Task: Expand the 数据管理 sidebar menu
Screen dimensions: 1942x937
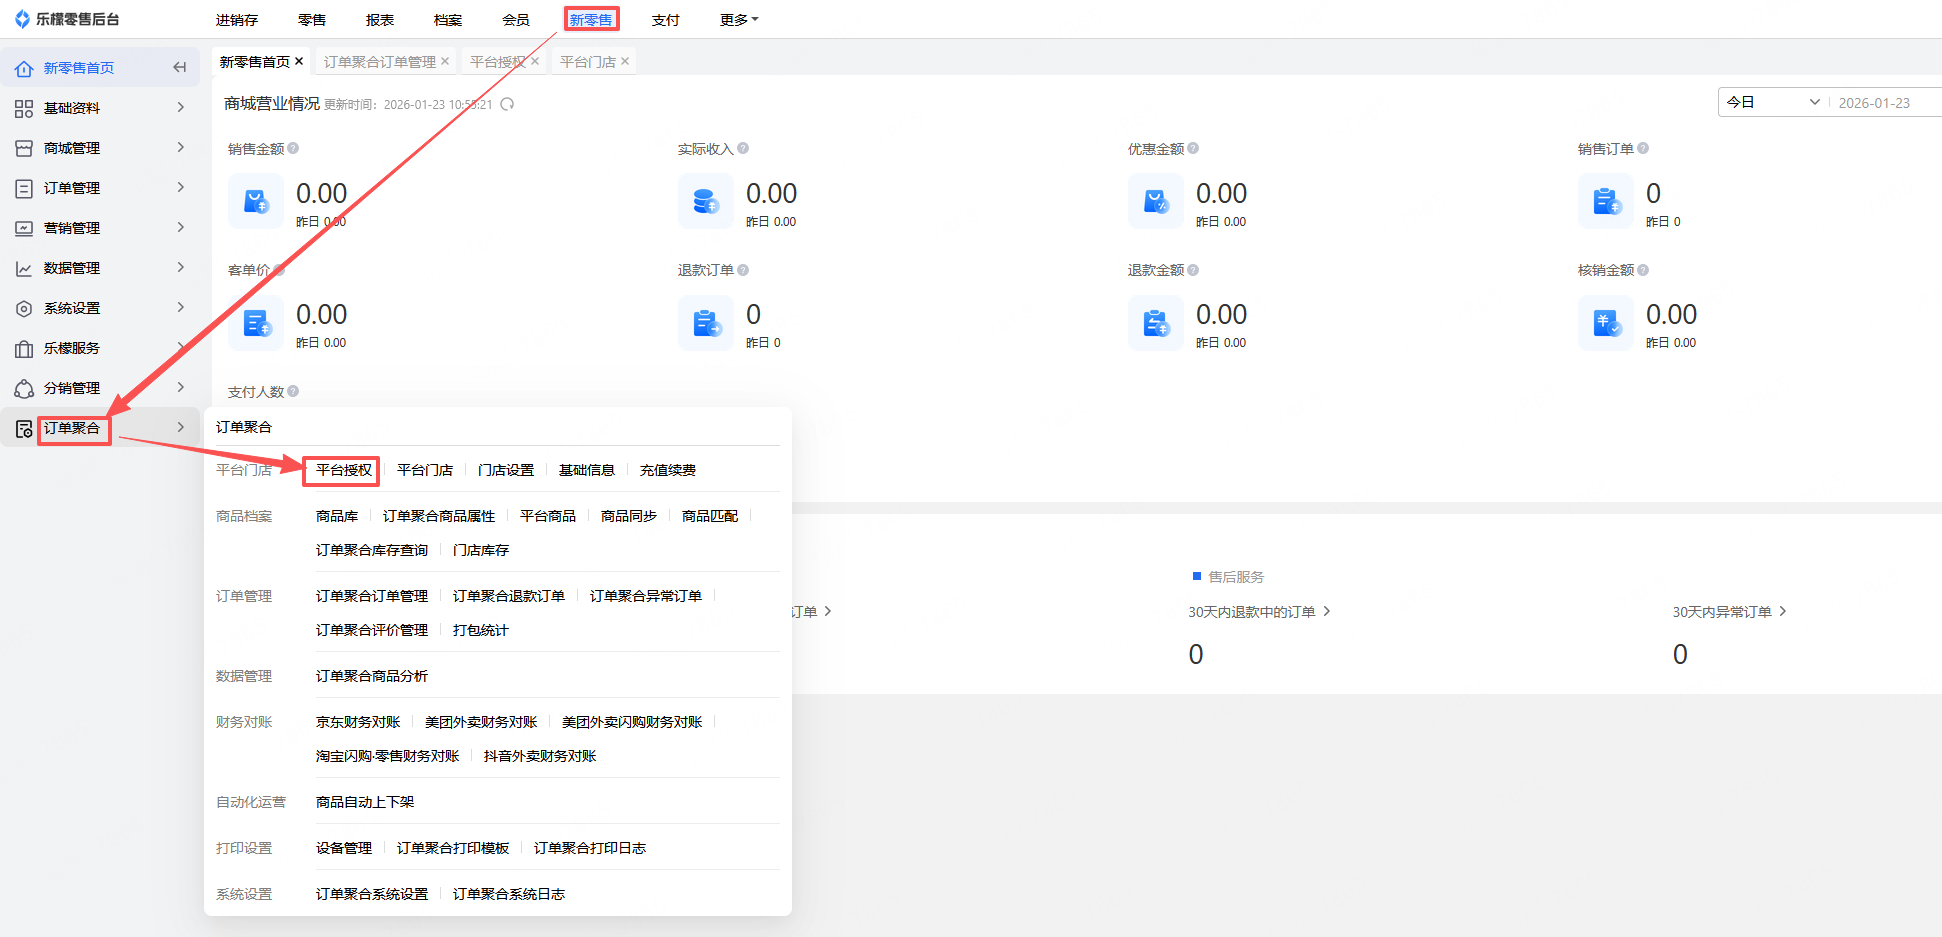Action: tap(181, 267)
